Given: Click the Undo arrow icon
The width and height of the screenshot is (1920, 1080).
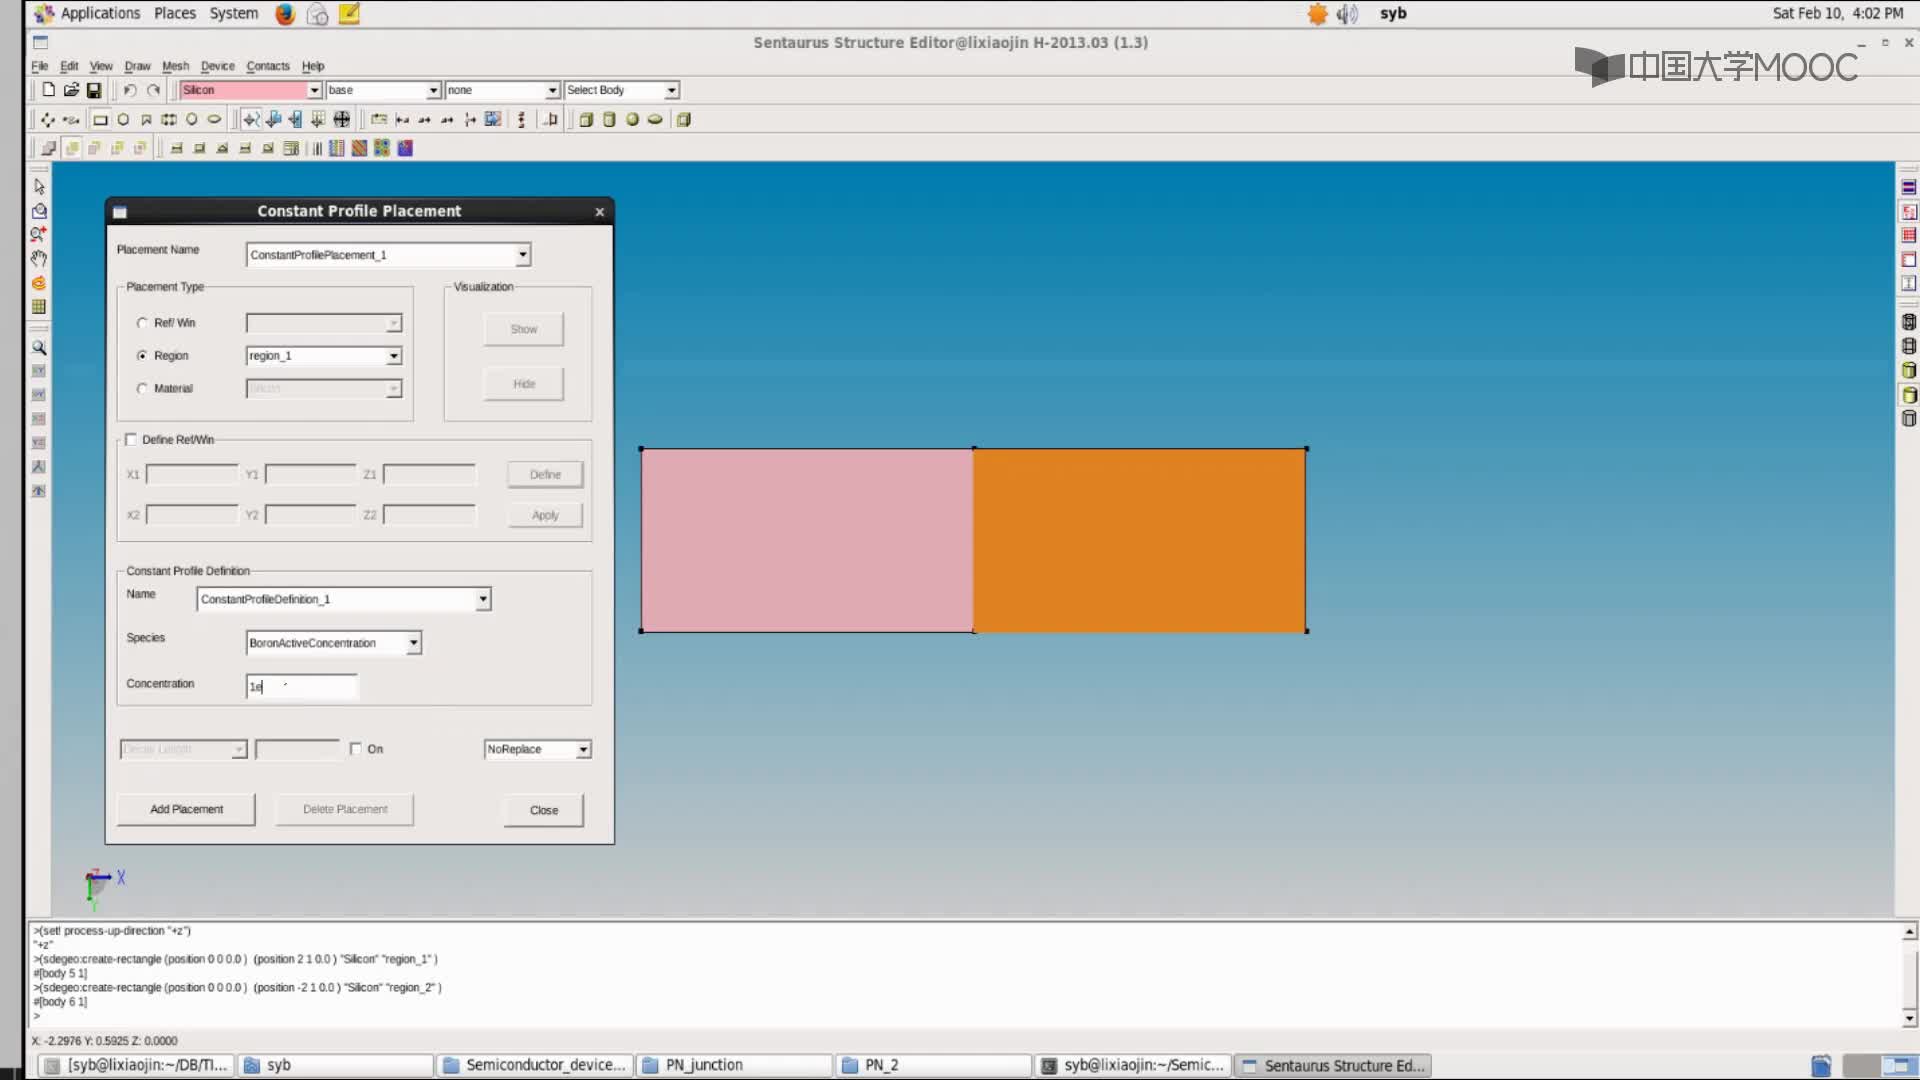Looking at the screenshot, I should 130,90.
